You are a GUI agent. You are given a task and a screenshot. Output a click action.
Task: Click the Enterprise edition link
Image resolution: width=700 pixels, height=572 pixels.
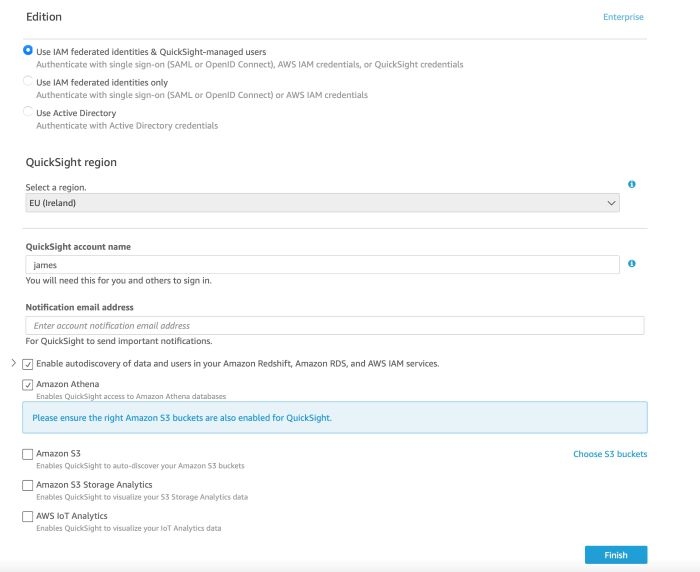pos(623,17)
